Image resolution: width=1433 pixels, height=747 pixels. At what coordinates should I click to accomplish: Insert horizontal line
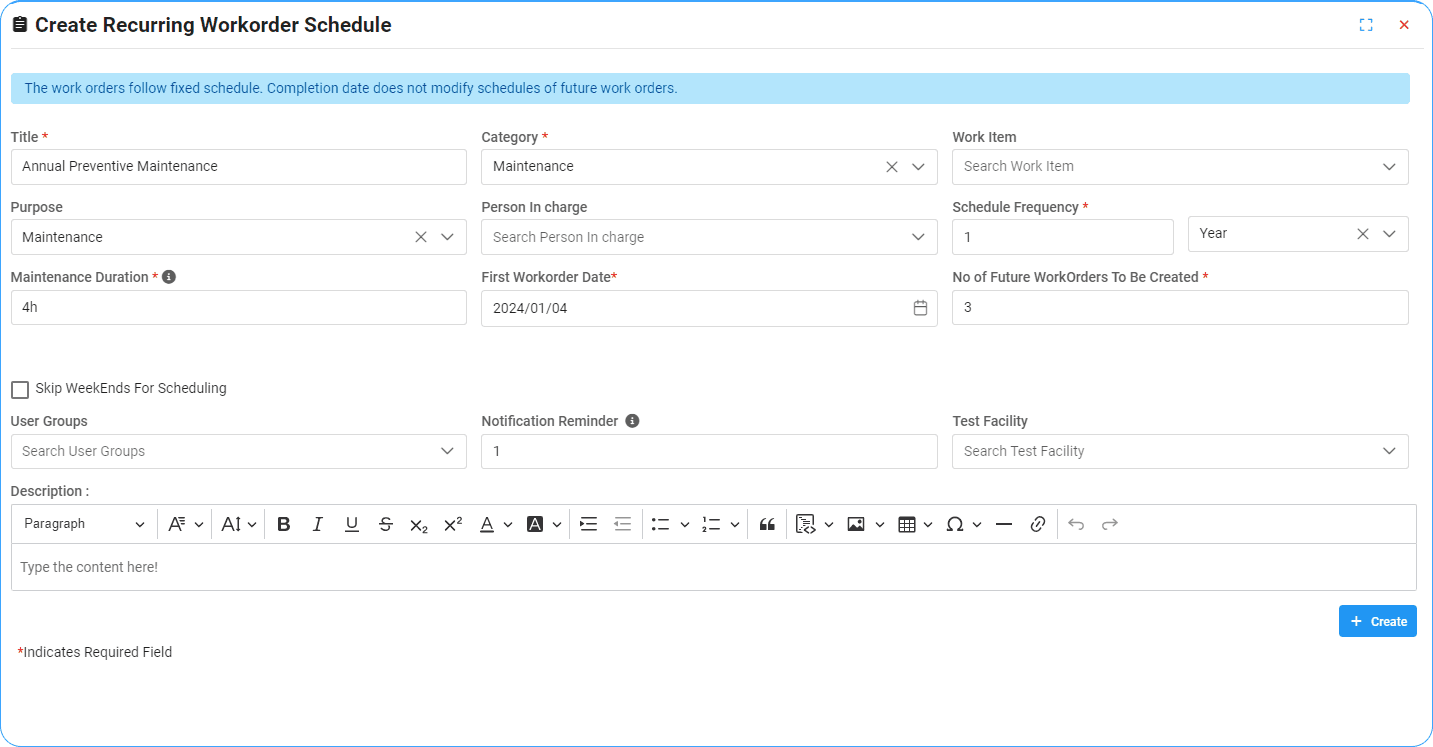[x=1004, y=524]
